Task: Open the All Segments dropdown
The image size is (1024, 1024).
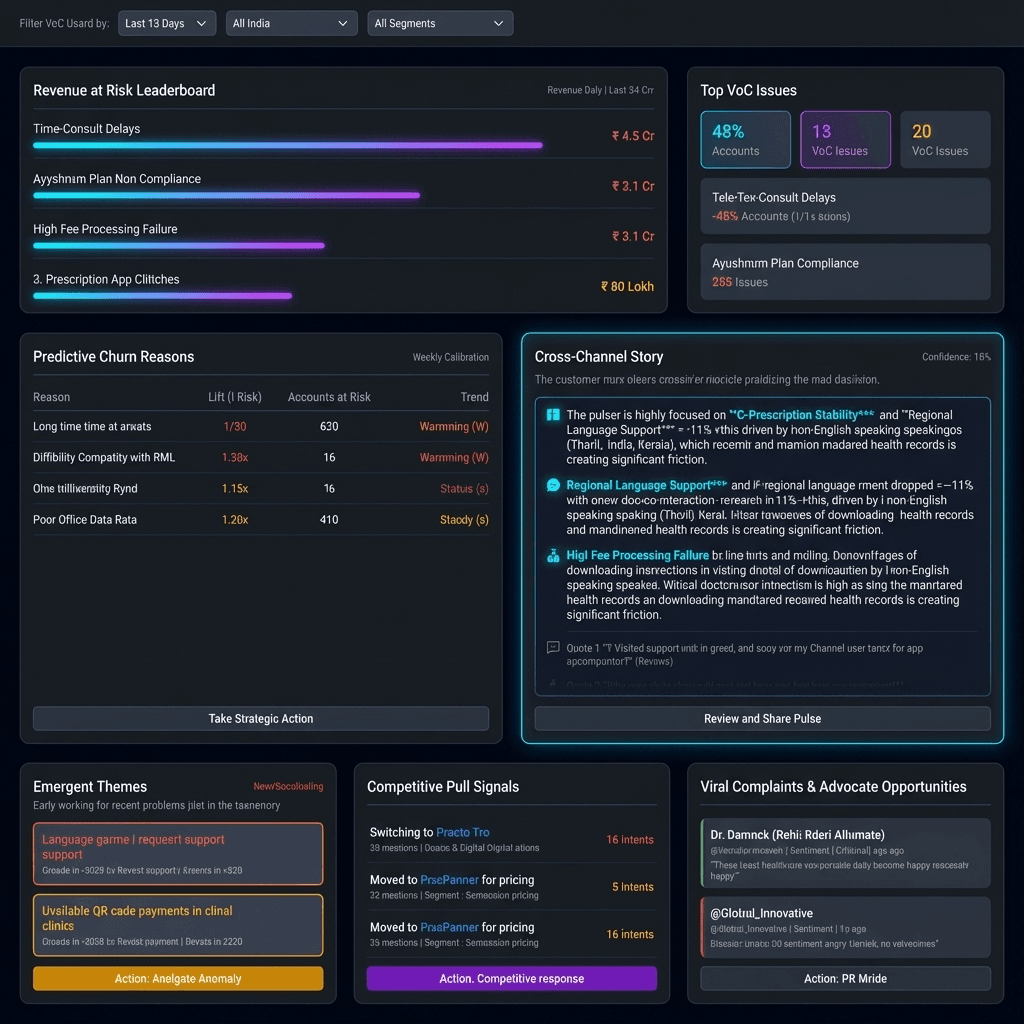Action: 440,23
